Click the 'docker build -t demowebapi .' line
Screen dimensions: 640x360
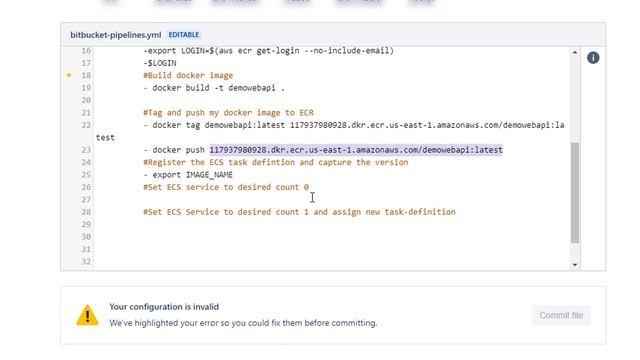pyautogui.click(x=214, y=88)
